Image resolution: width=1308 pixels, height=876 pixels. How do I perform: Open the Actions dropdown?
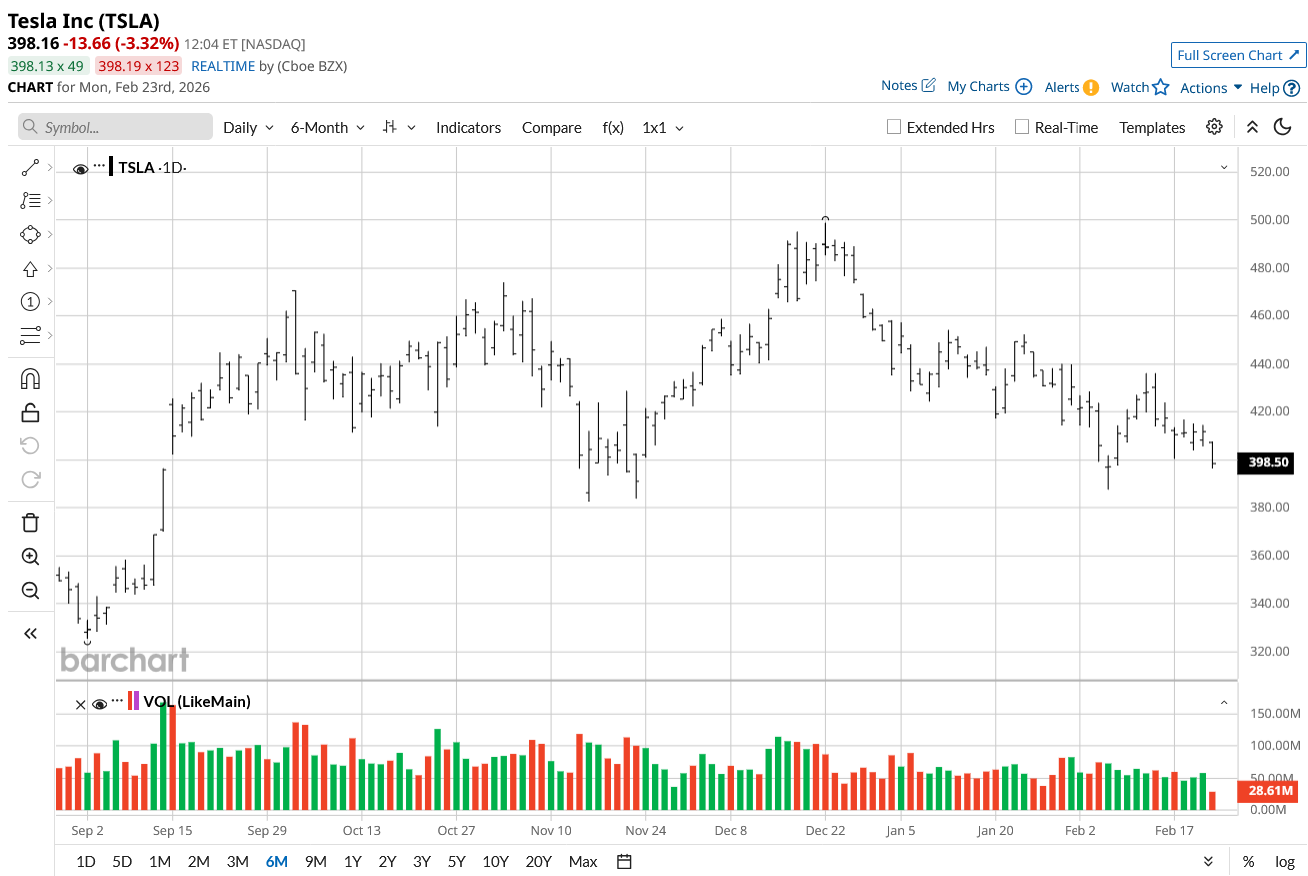1211,88
